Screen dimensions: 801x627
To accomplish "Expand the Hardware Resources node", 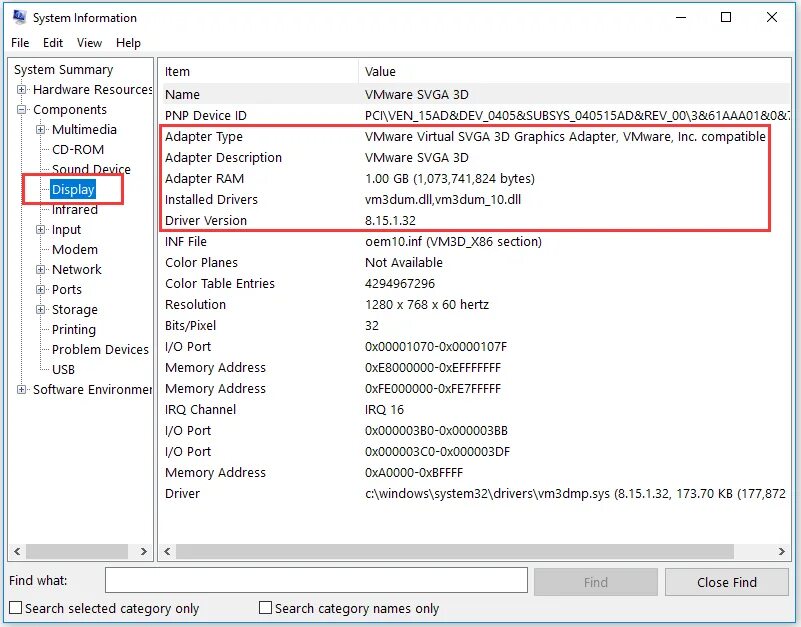I will 21,89.
